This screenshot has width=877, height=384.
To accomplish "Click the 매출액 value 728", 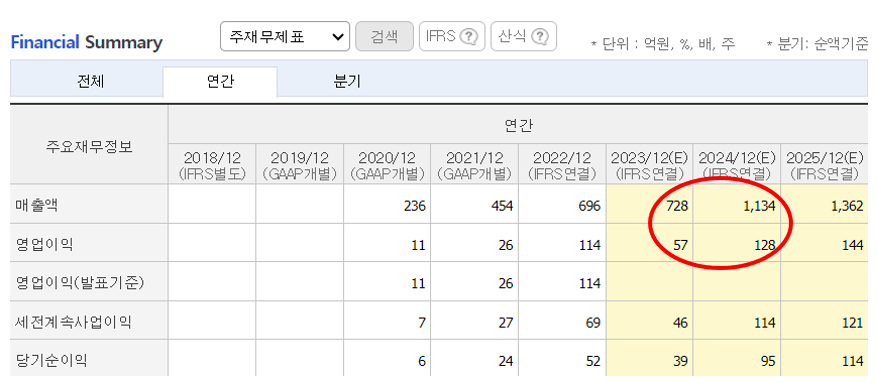I will pyautogui.click(x=677, y=206).
